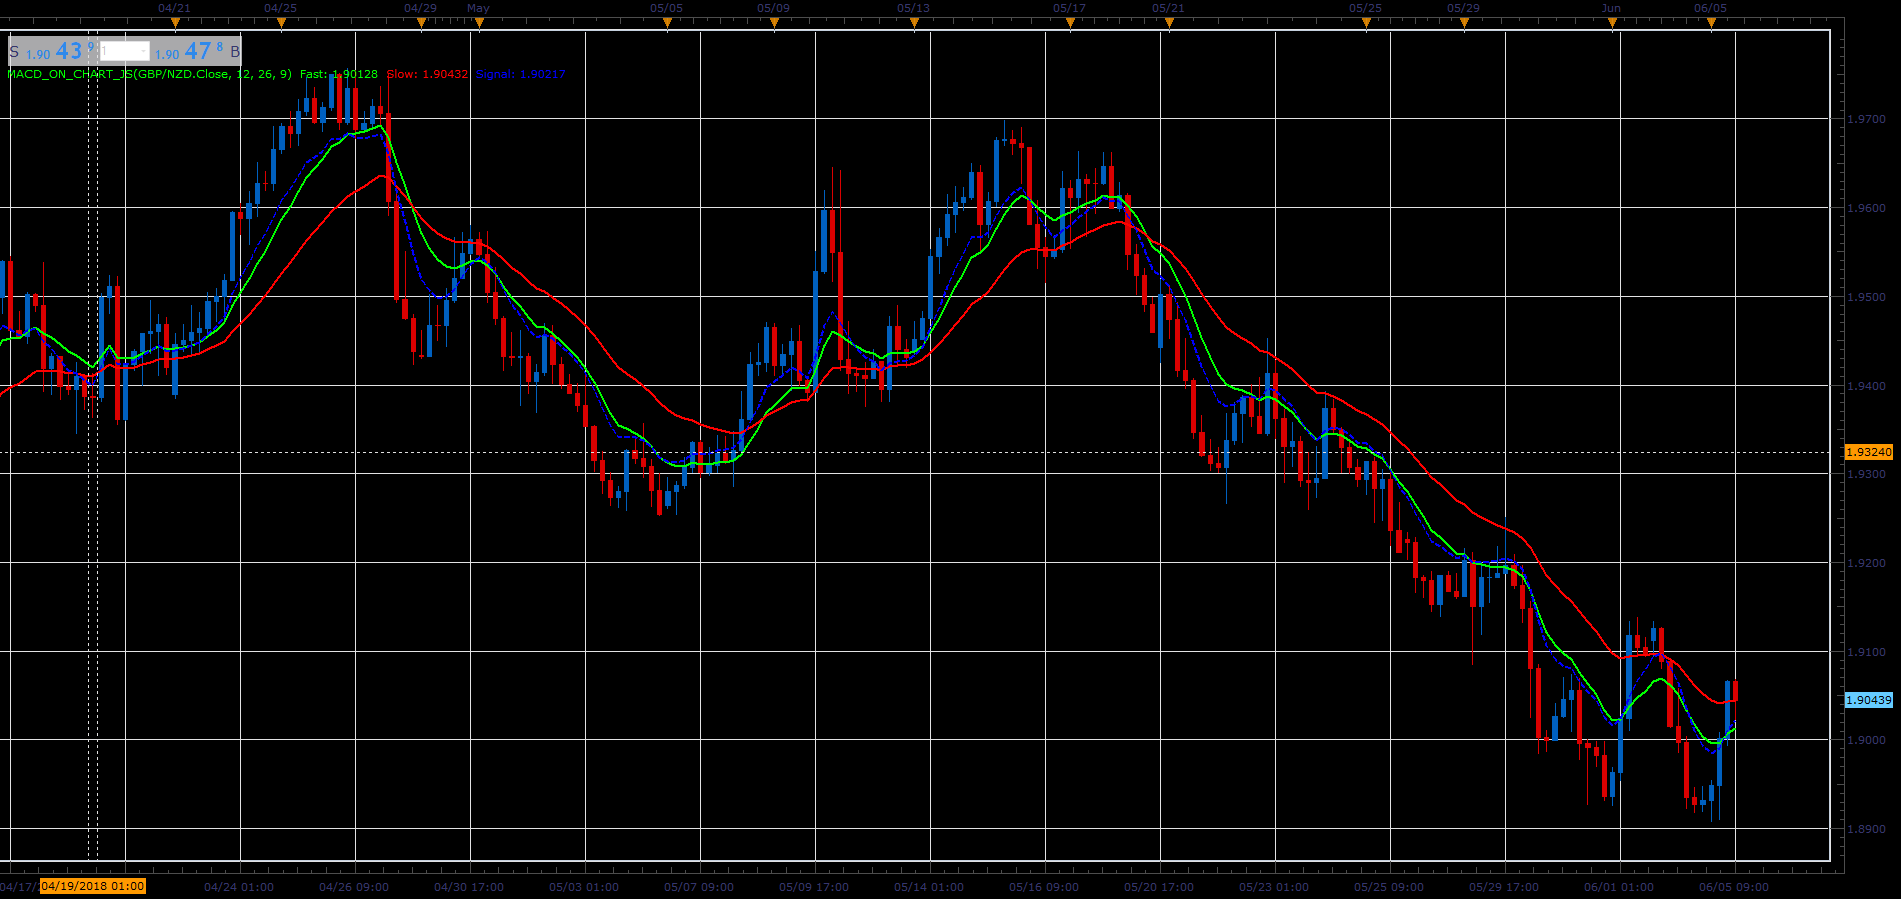1901x899 pixels.
Task: Click the 1.9500 price axis label
Action: tap(1866, 297)
